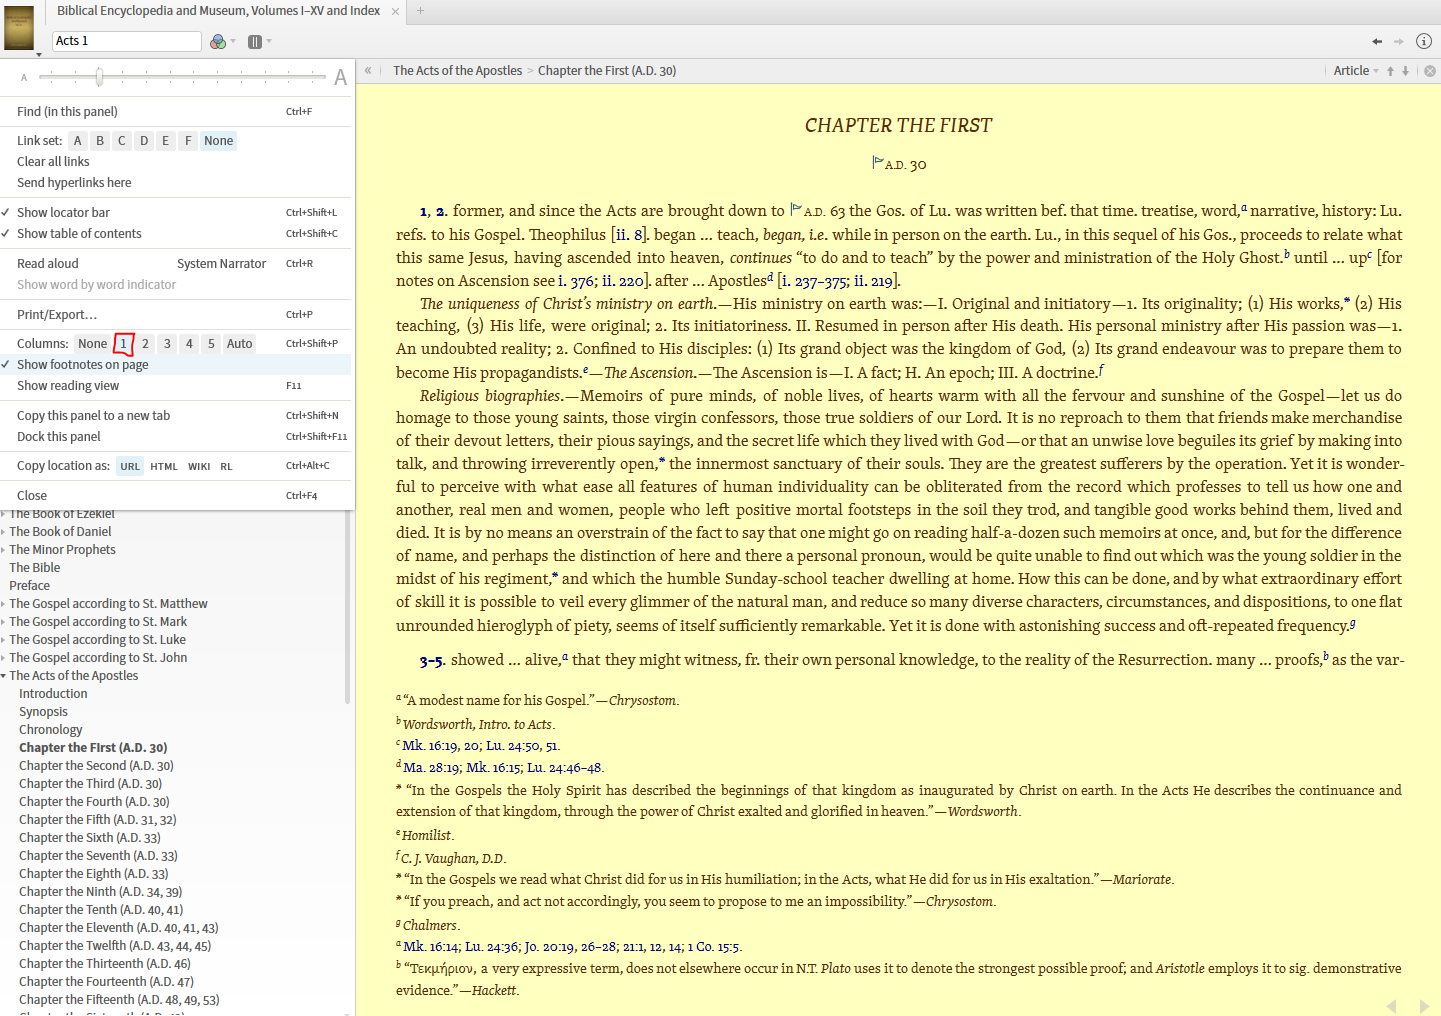Image resolution: width=1441 pixels, height=1016 pixels.
Task: Close the Biblical Encyclopedia tab
Action: tap(395, 11)
